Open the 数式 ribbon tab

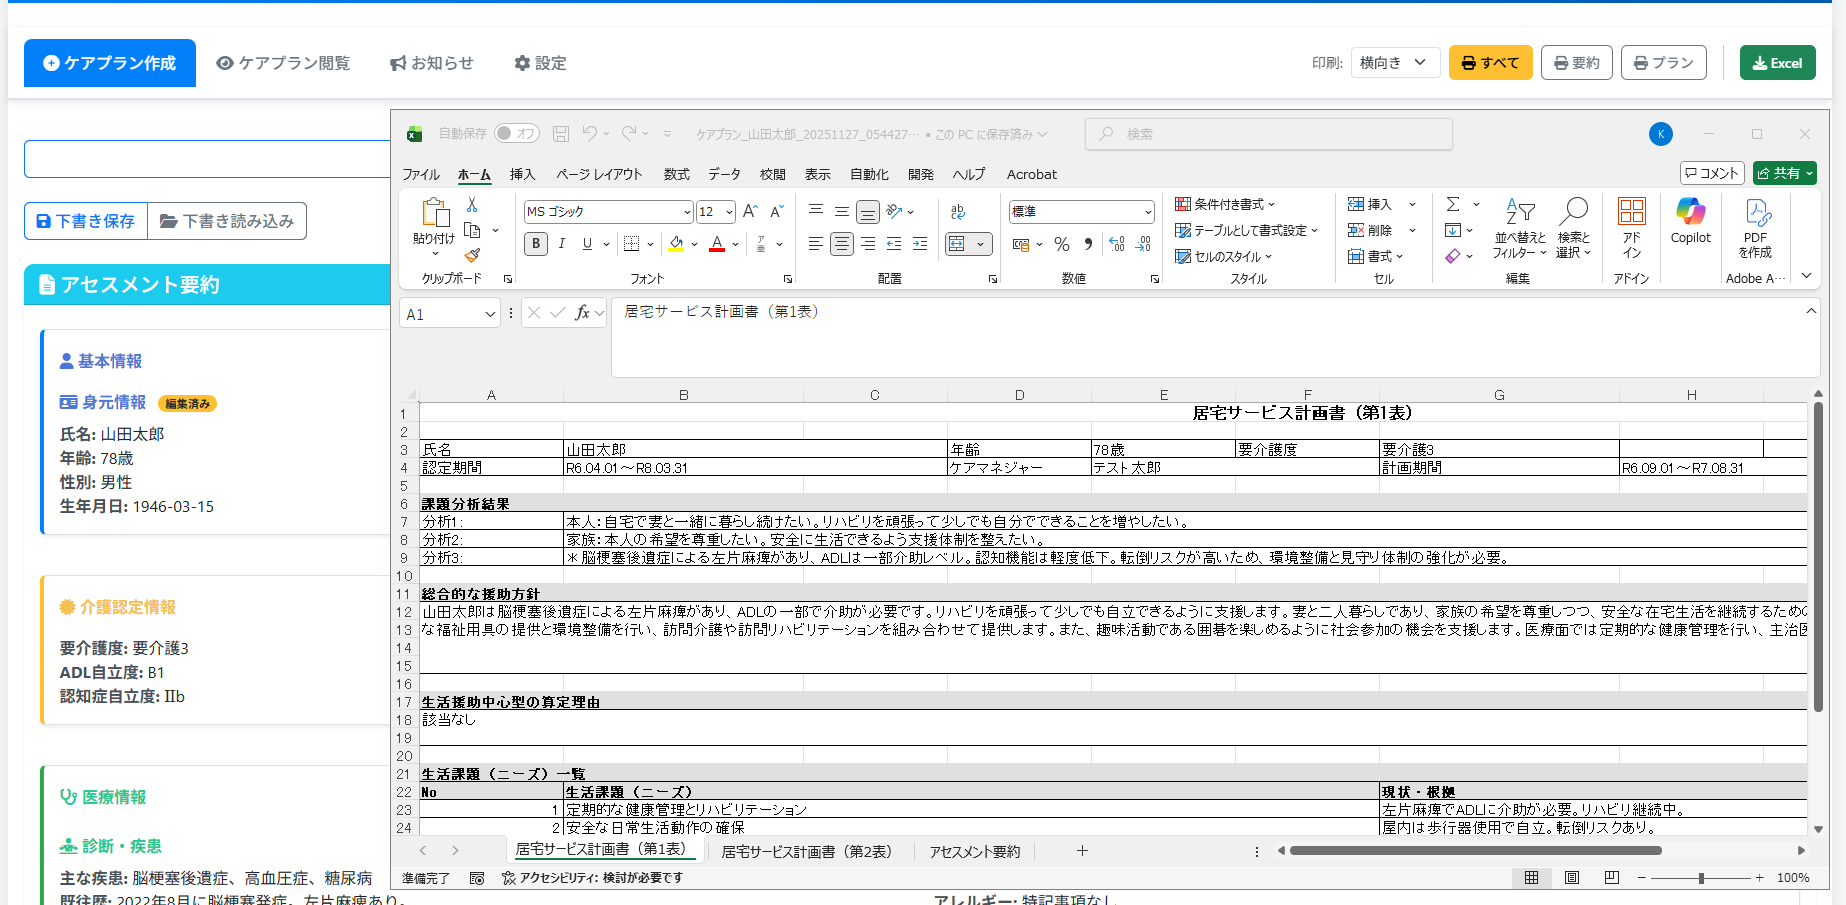pyautogui.click(x=676, y=174)
